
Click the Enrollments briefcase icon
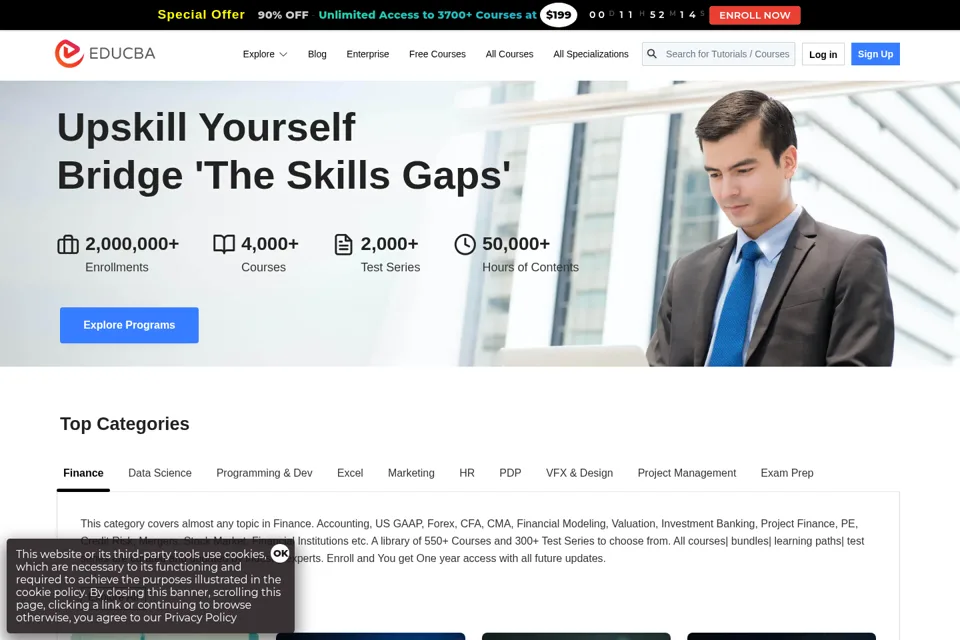pos(68,244)
